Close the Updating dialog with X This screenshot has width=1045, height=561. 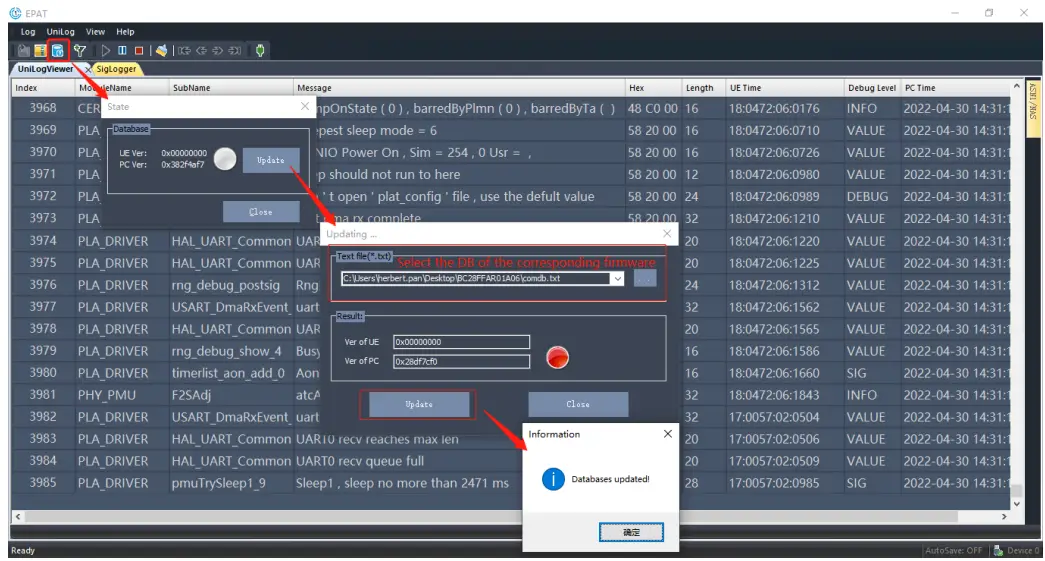pyautogui.click(x=667, y=233)
